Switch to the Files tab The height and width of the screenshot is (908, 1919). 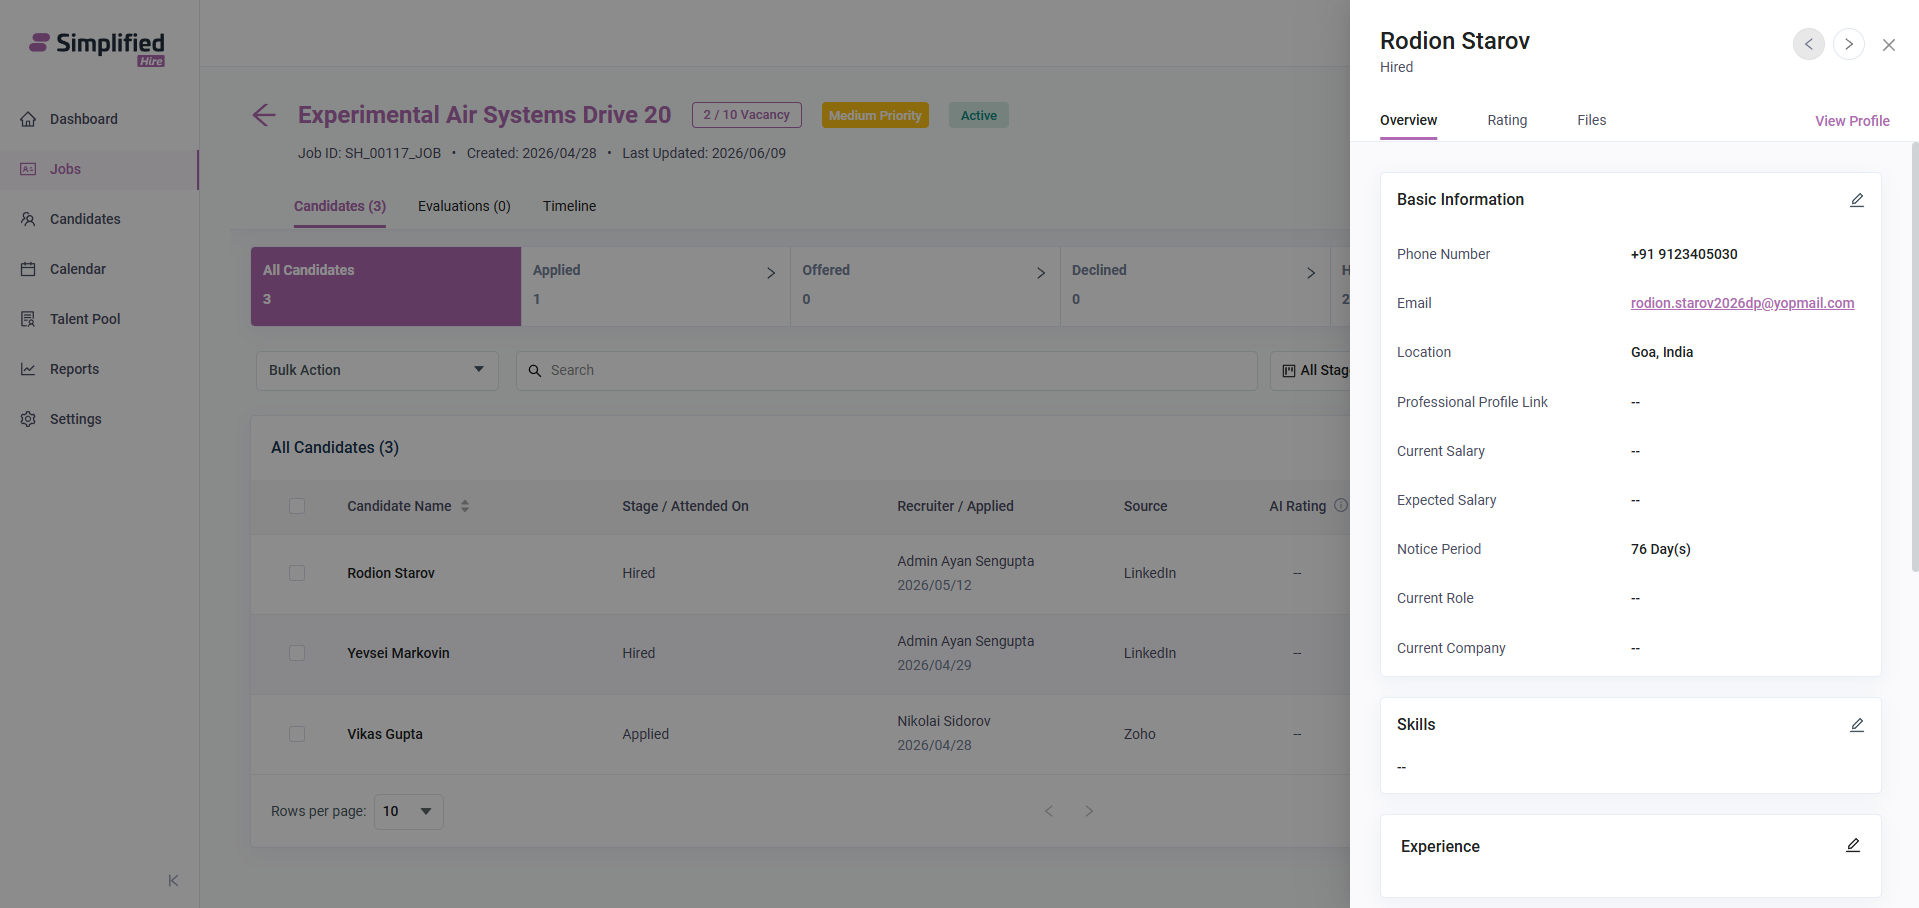(1591, 120)
